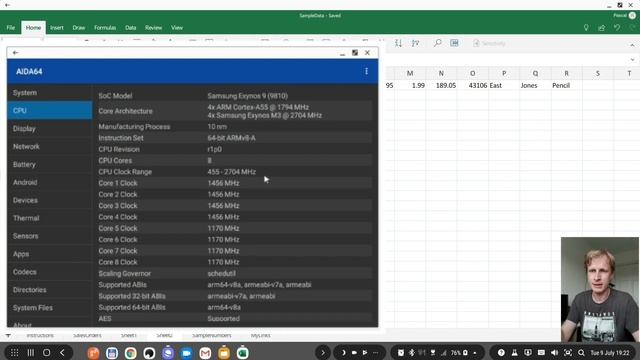Select Excel cell containing 43106
This screenshot has width=640, height=360.
[472, 85]
